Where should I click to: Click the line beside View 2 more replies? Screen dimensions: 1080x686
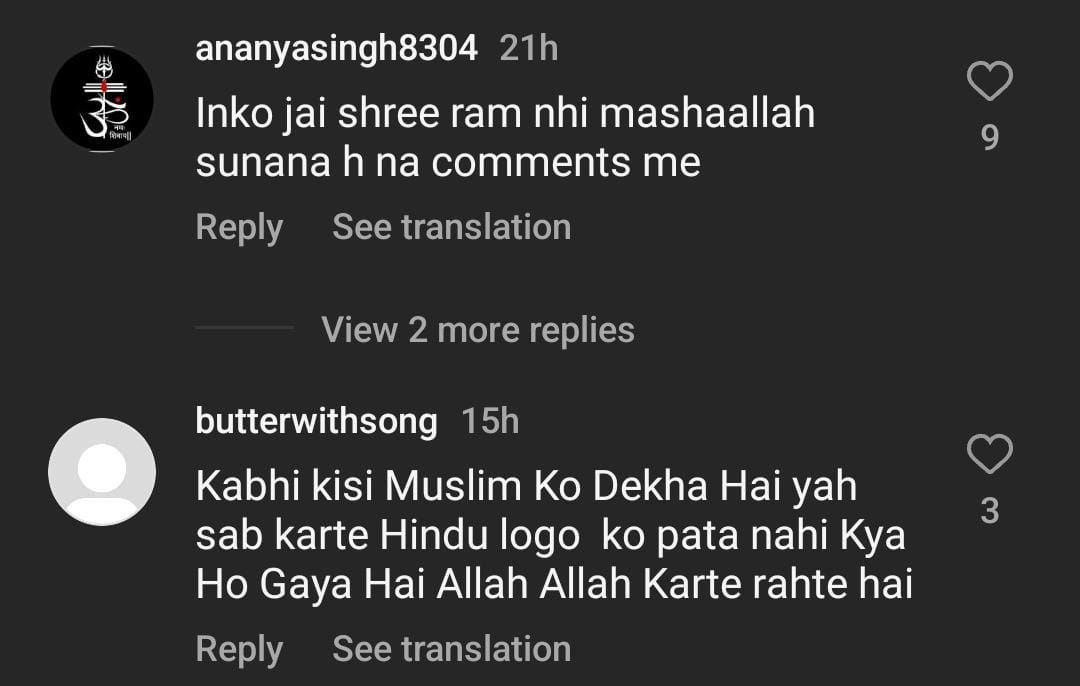click(244, 328)
